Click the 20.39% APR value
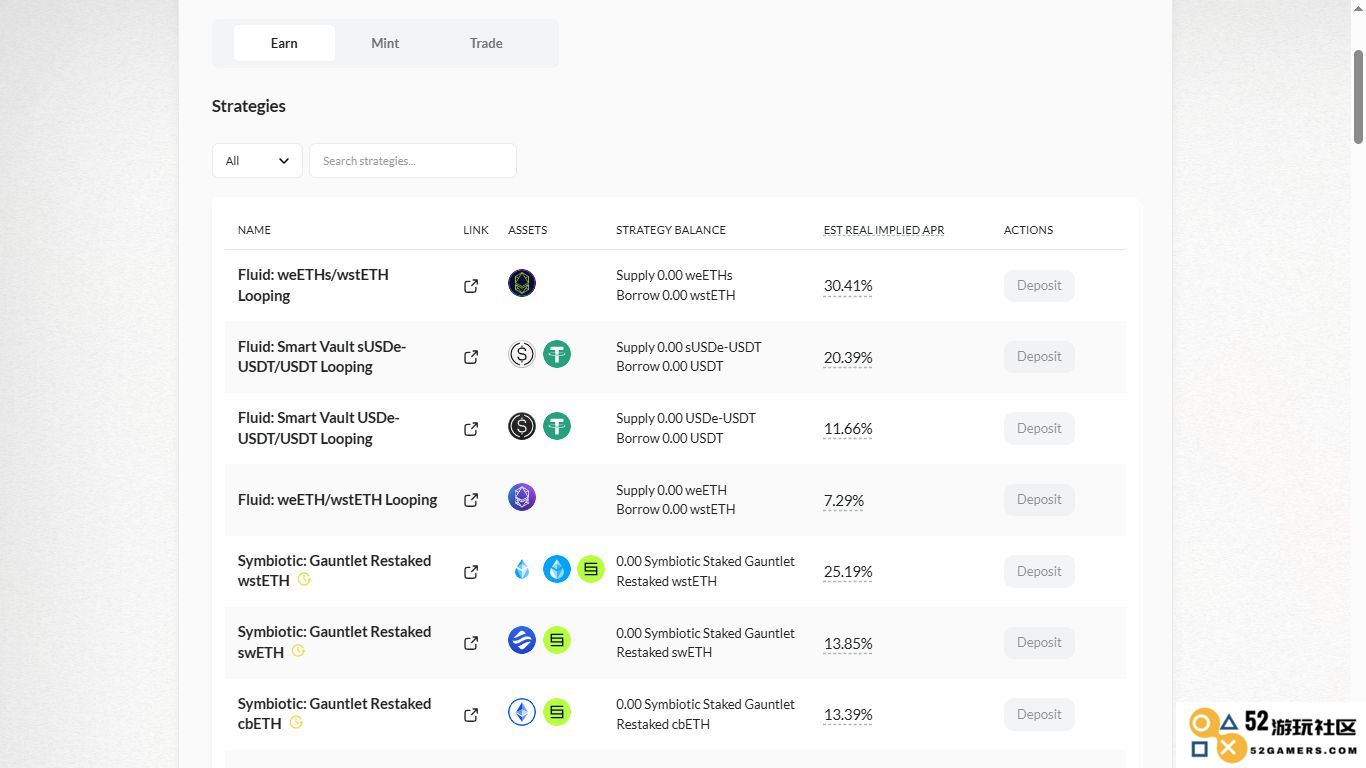This screenshot has width=1366, height=768. coord(848,357)
